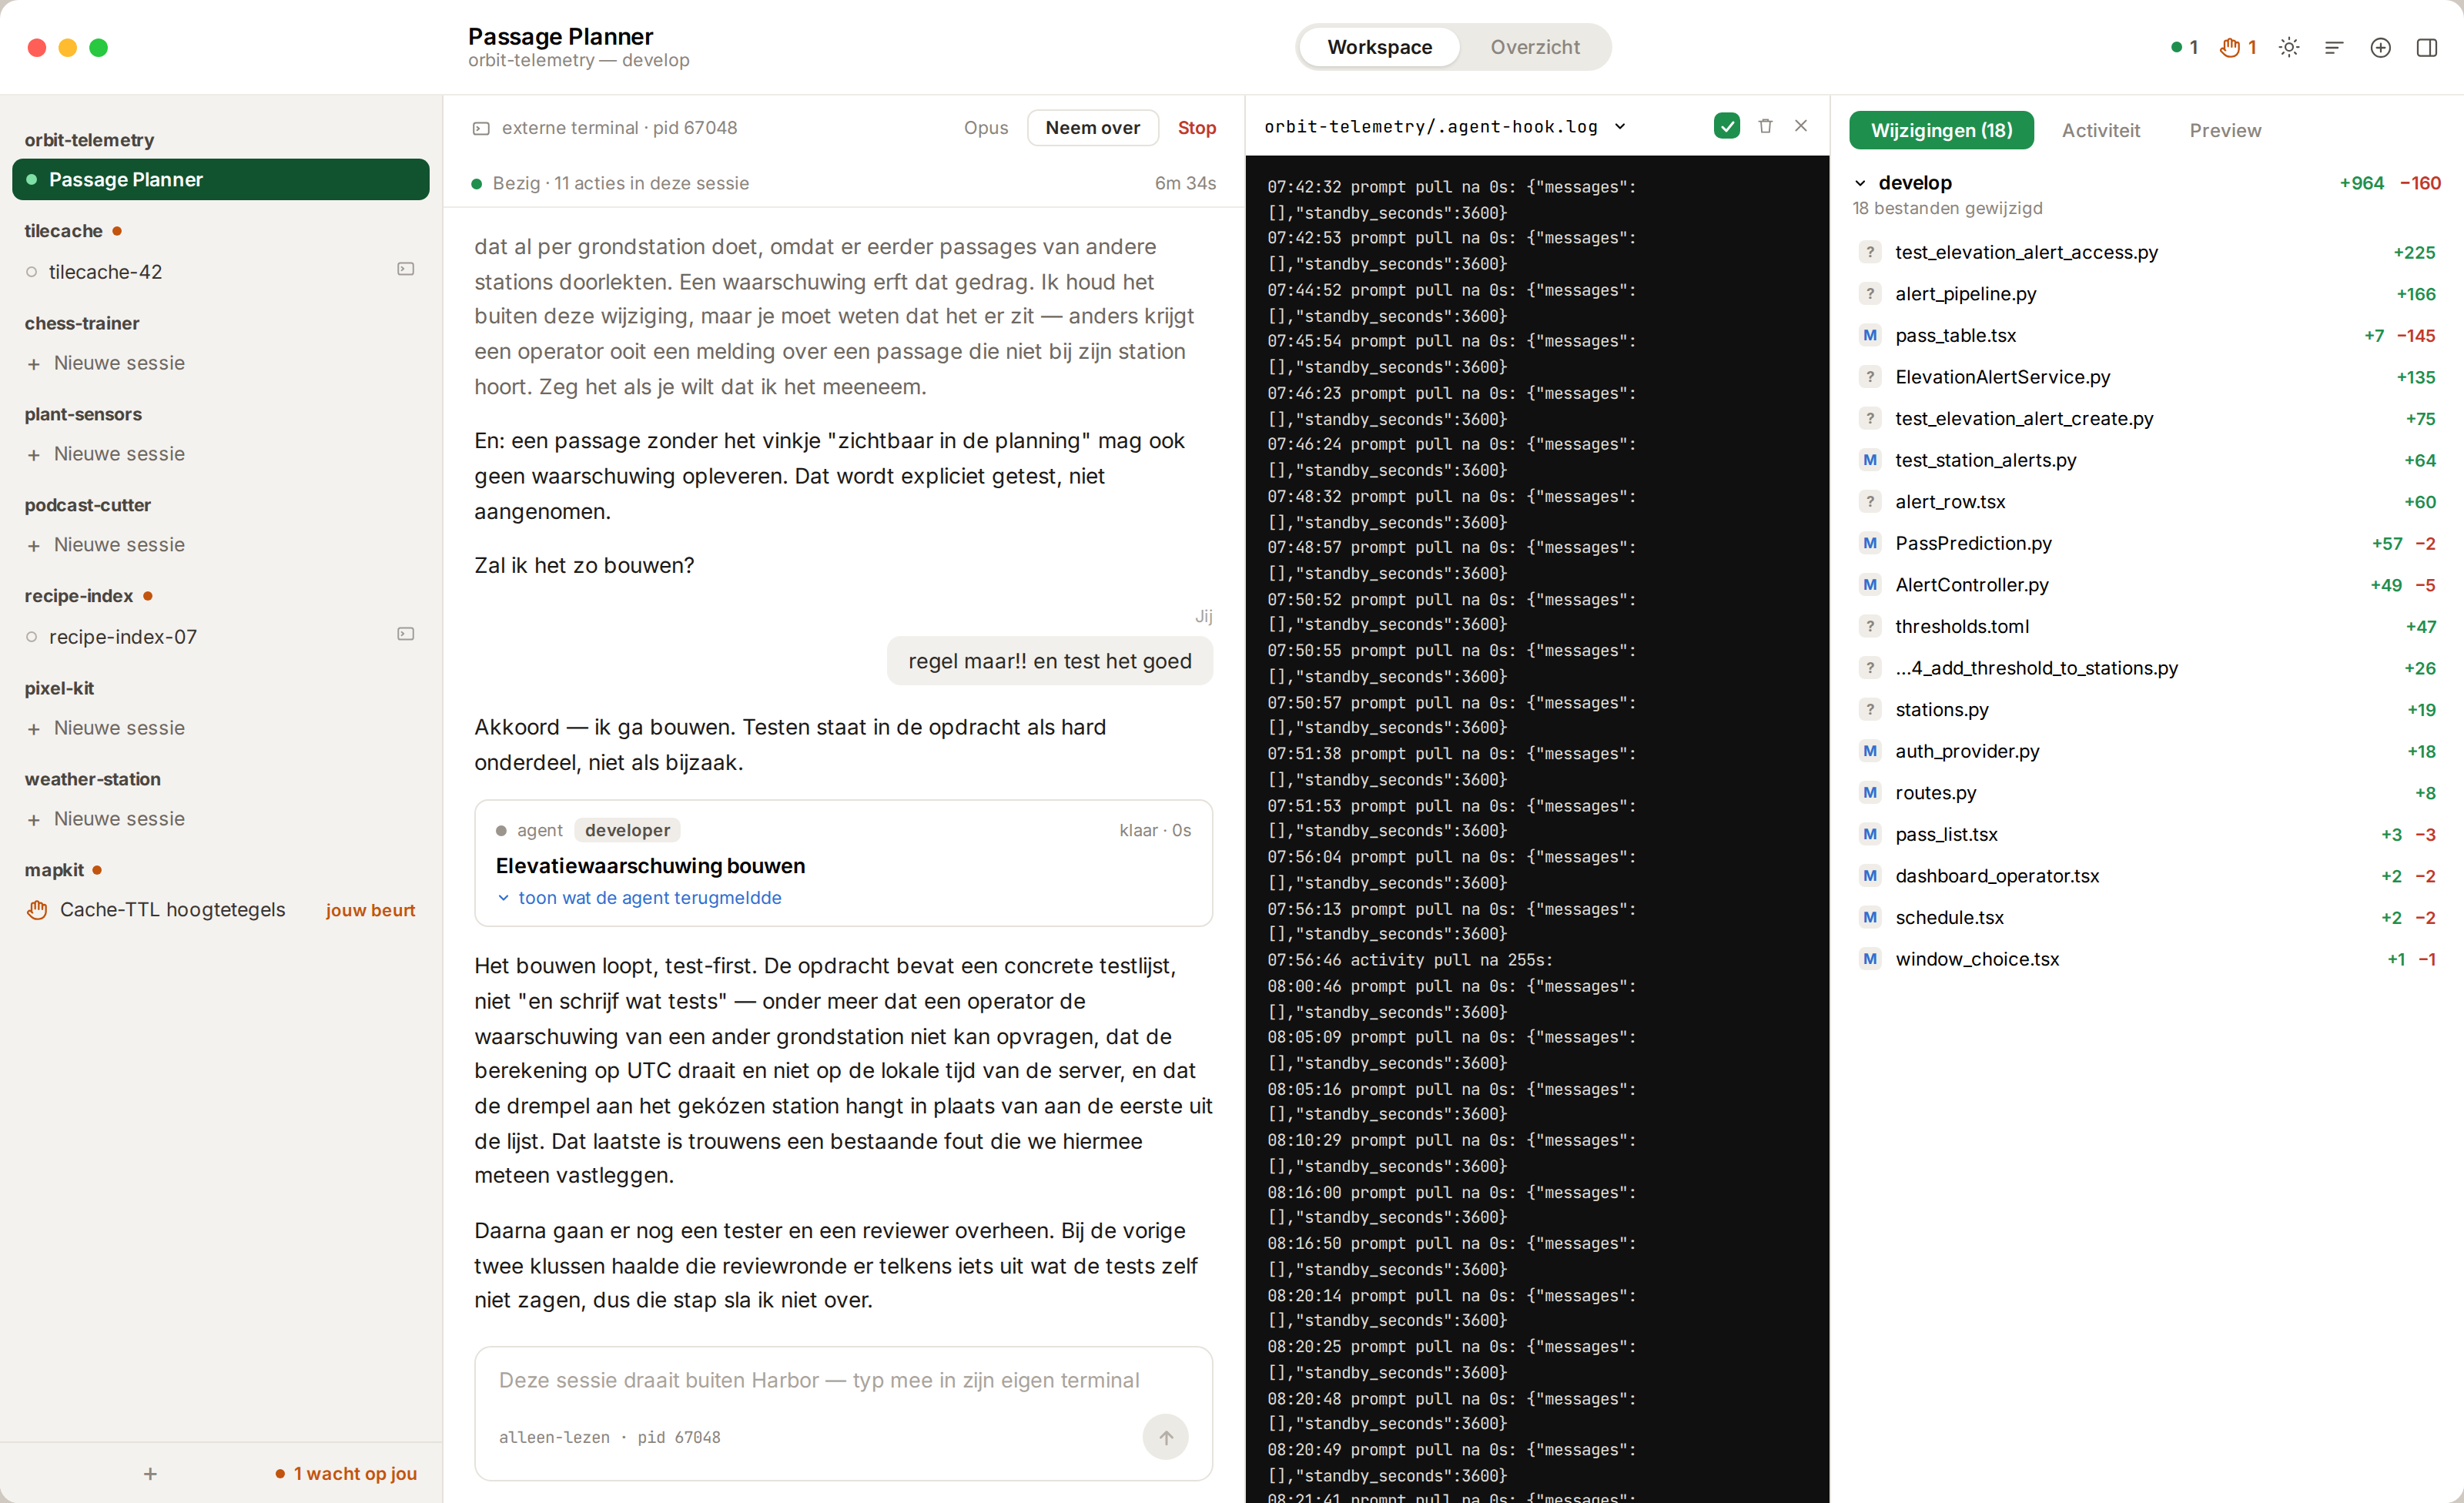The height and width of the screenshot is (1503, 2464).
Task: Click the send arrow button in message box
Action: point(1166,1437)
